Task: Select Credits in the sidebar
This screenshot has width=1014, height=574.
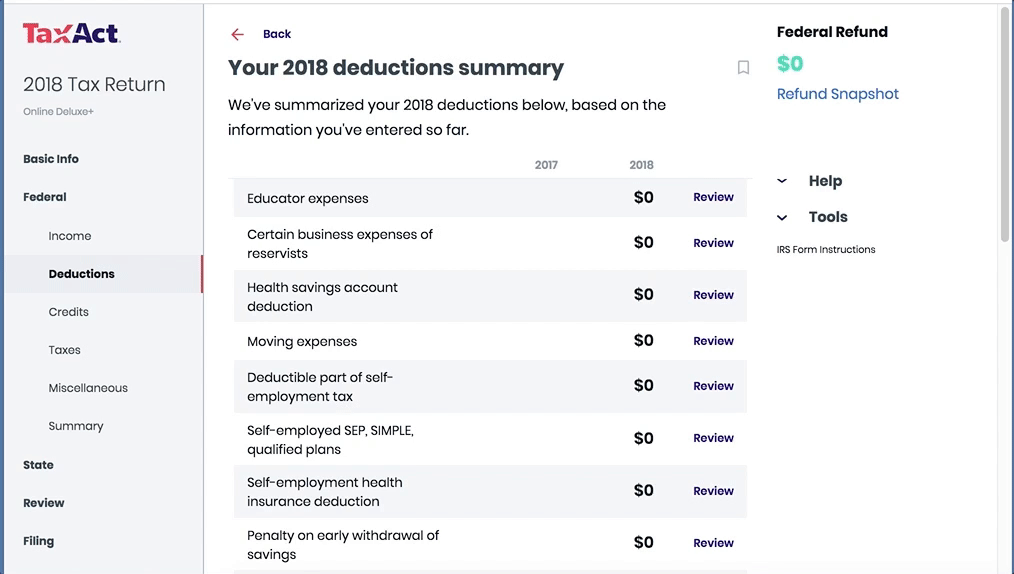Action: point(69,312)
